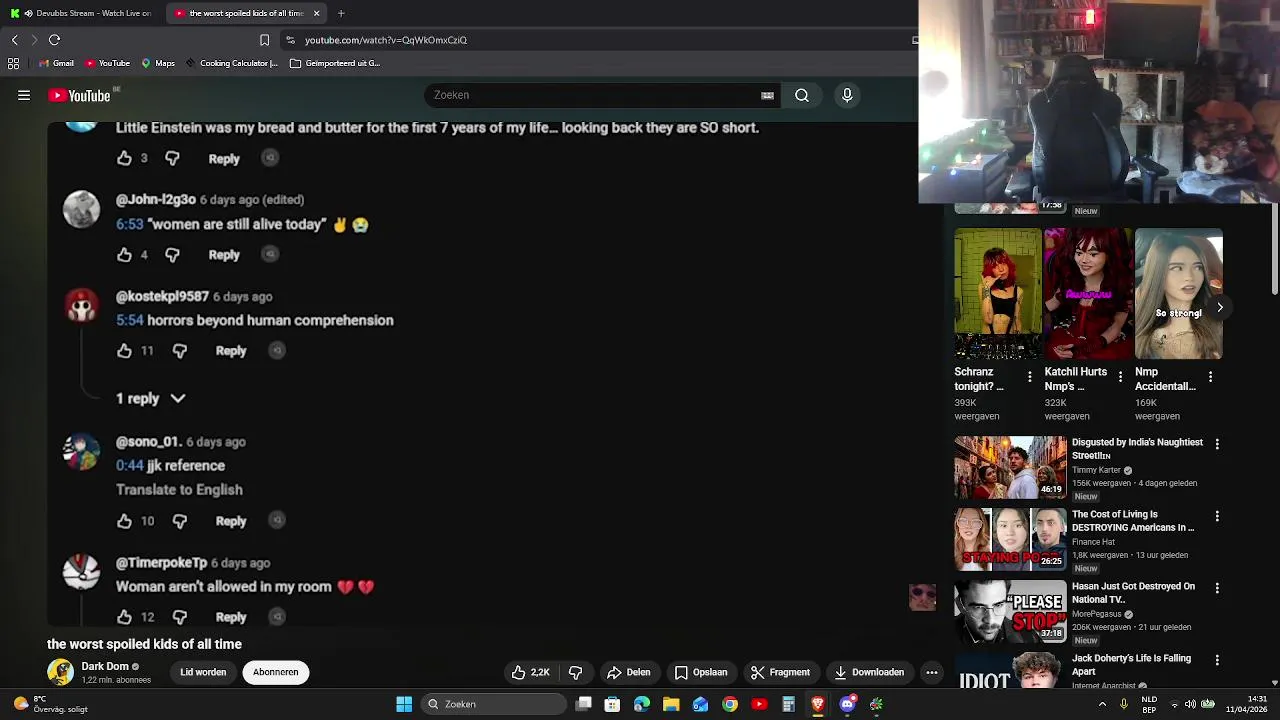
Task: Jump to timestamp 5:54
Action: pos(130,321)
